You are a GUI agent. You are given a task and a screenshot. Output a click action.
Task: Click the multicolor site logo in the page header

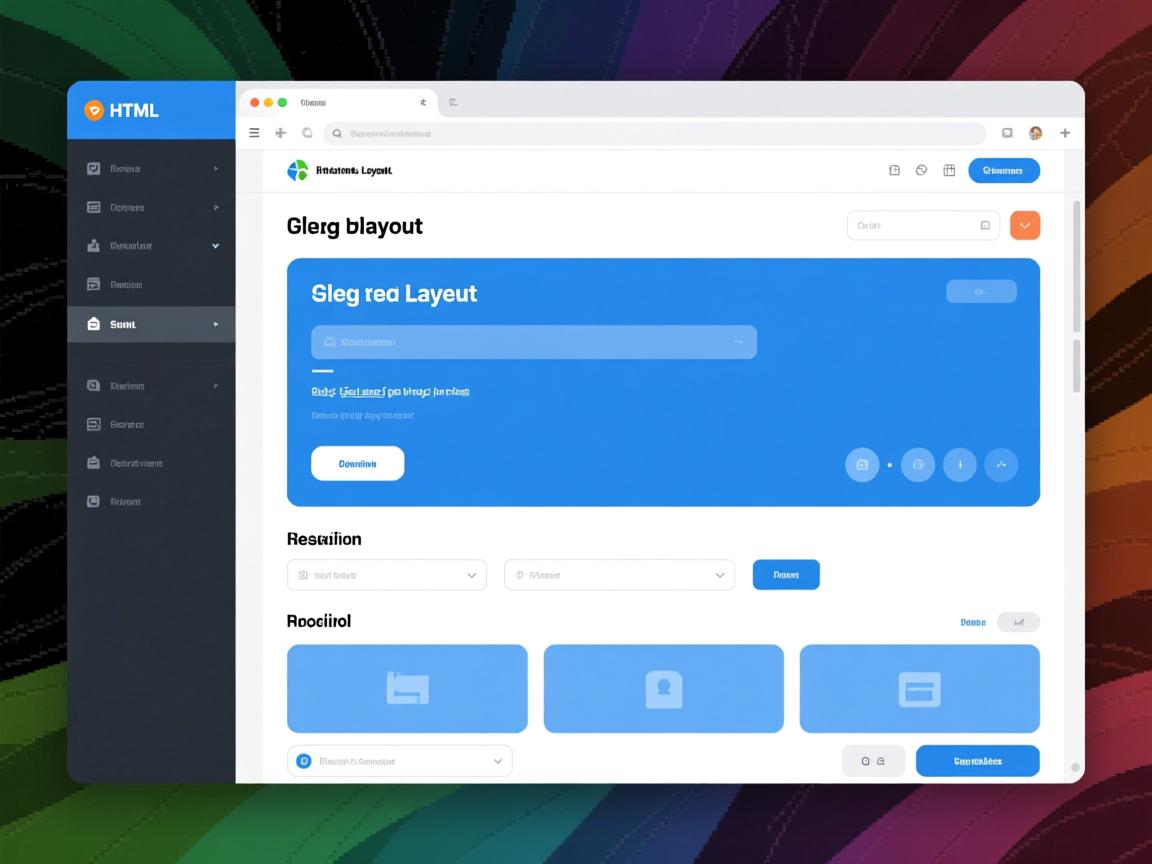[298, 171]
